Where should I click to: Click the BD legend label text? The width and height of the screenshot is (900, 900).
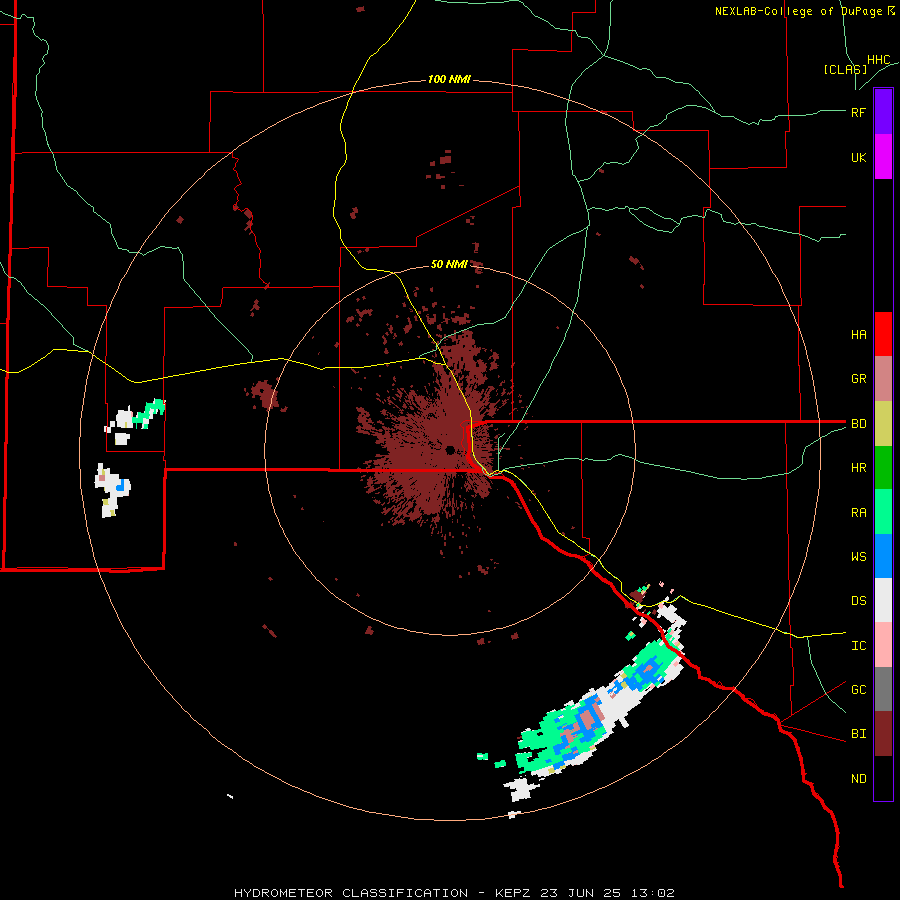pos(858,424)
